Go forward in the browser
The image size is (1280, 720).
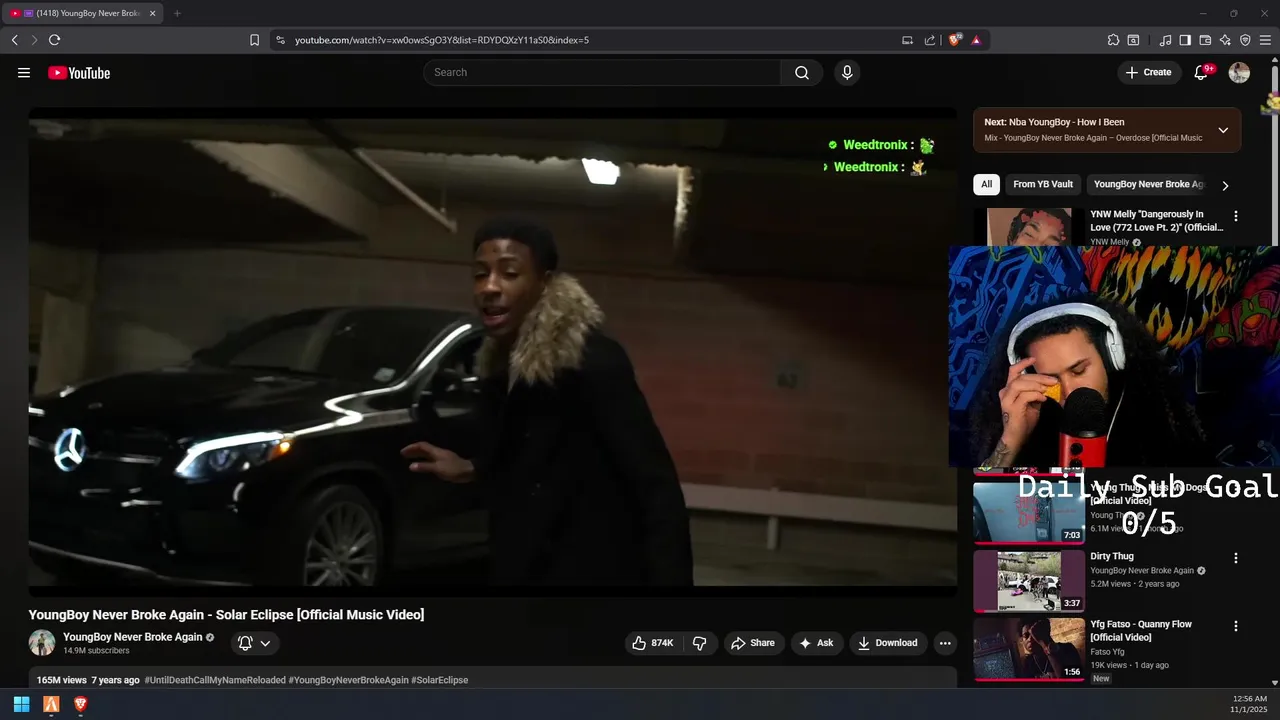click(x=34, y=40)
